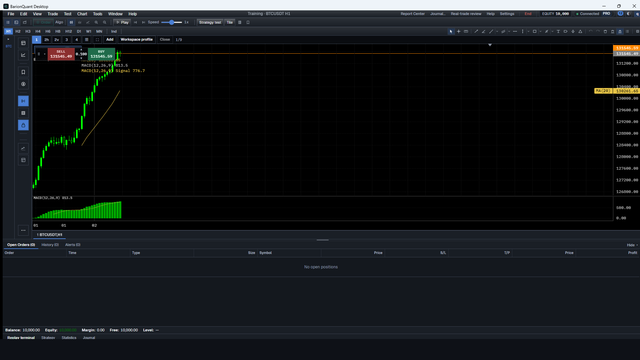The image size is (640, 360).
Task: Click the chart line sidebar icon
Action: tap(23, 55)
